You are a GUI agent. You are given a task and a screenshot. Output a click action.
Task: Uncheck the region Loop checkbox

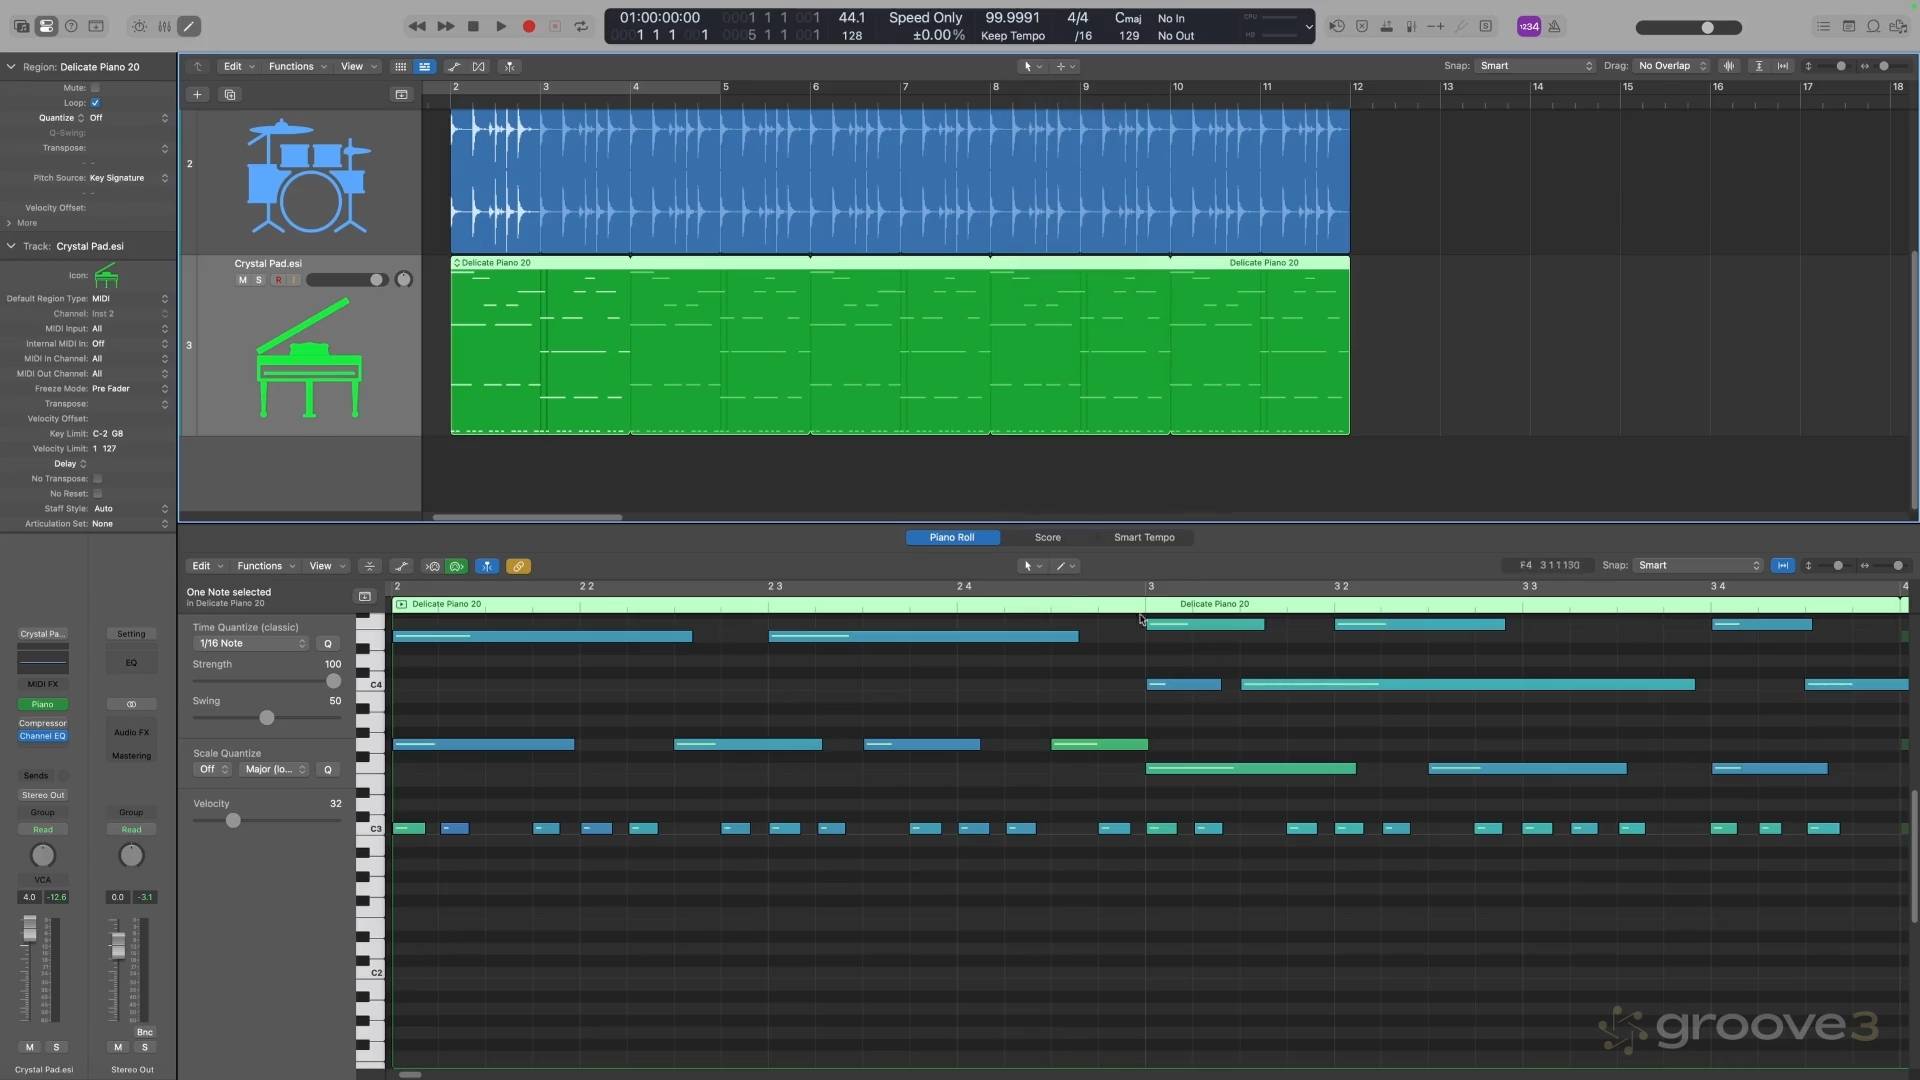coord(96,103)
